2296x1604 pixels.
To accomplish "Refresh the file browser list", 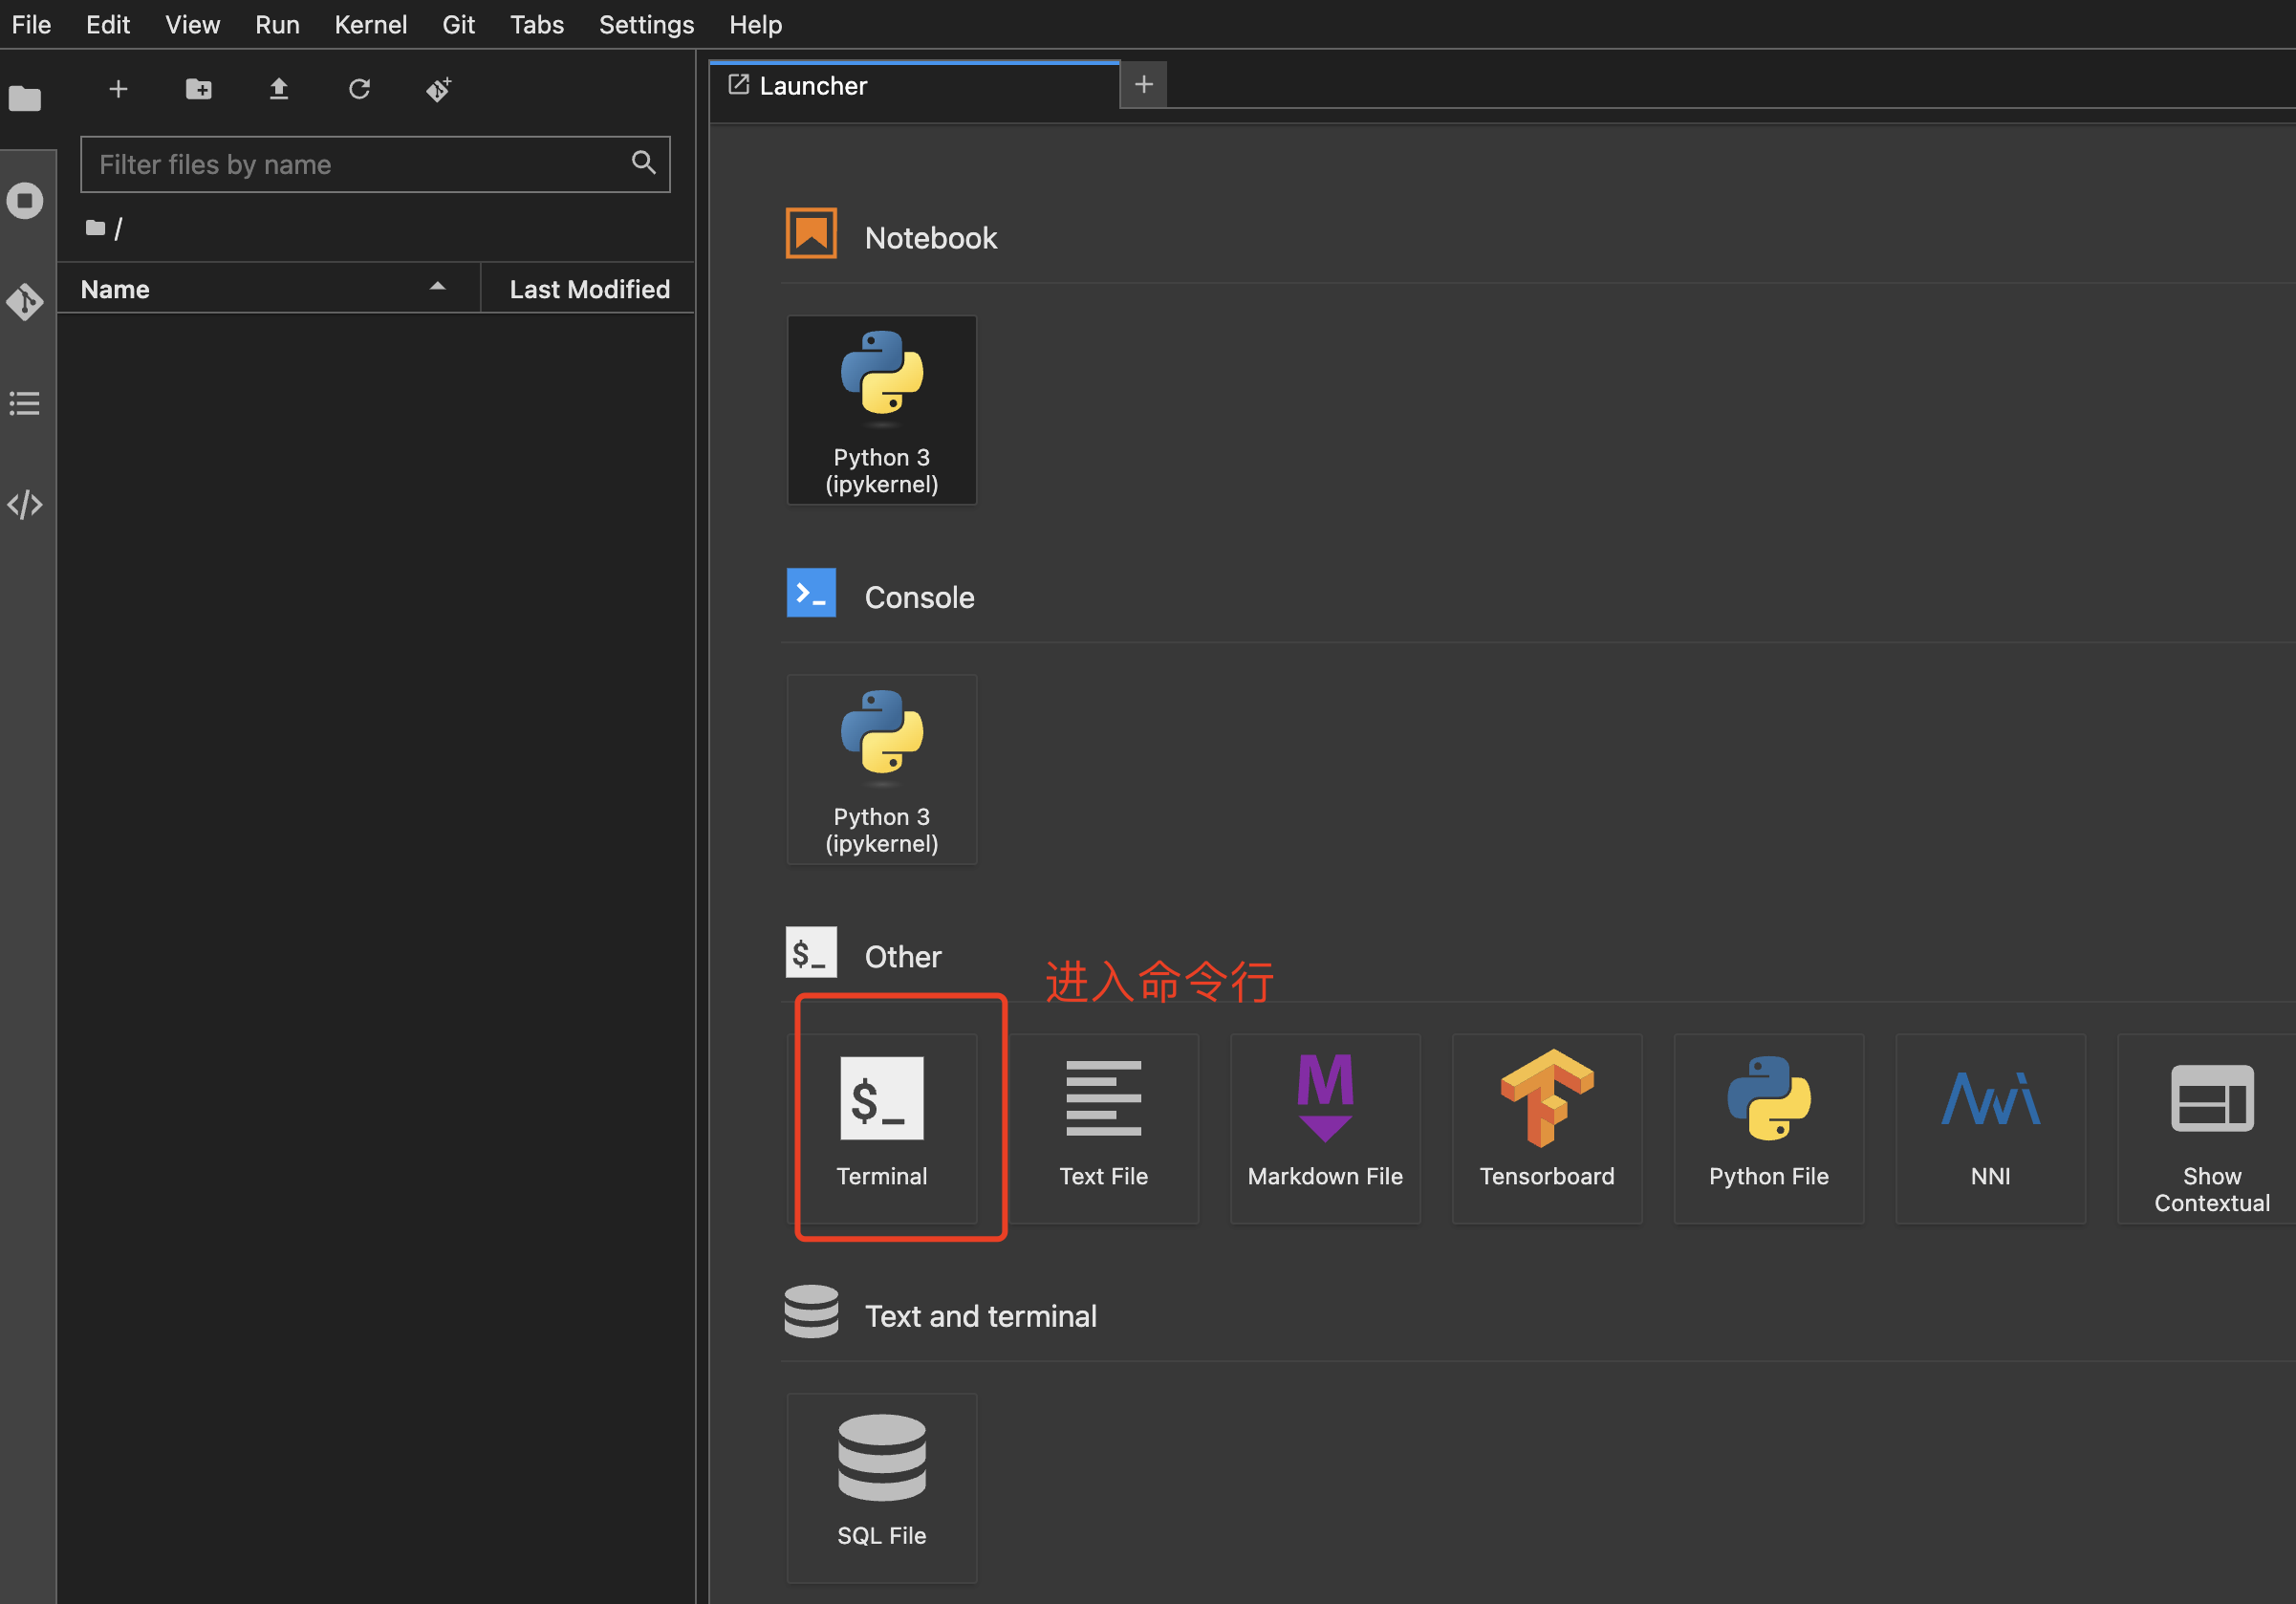I will click(359, 90).
